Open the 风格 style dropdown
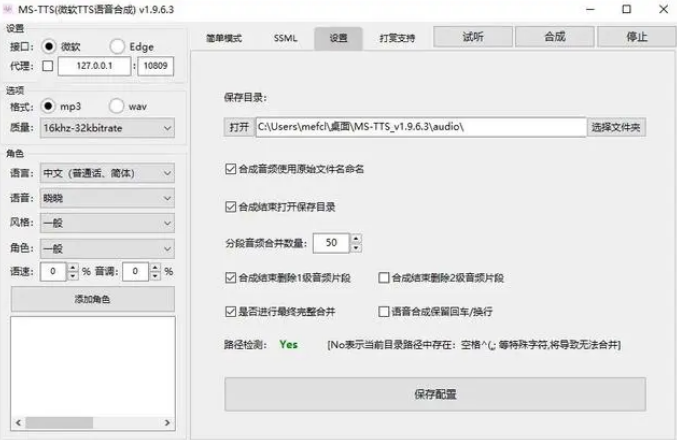This screenshot has width=677, height=440. [x=107, y=223]
